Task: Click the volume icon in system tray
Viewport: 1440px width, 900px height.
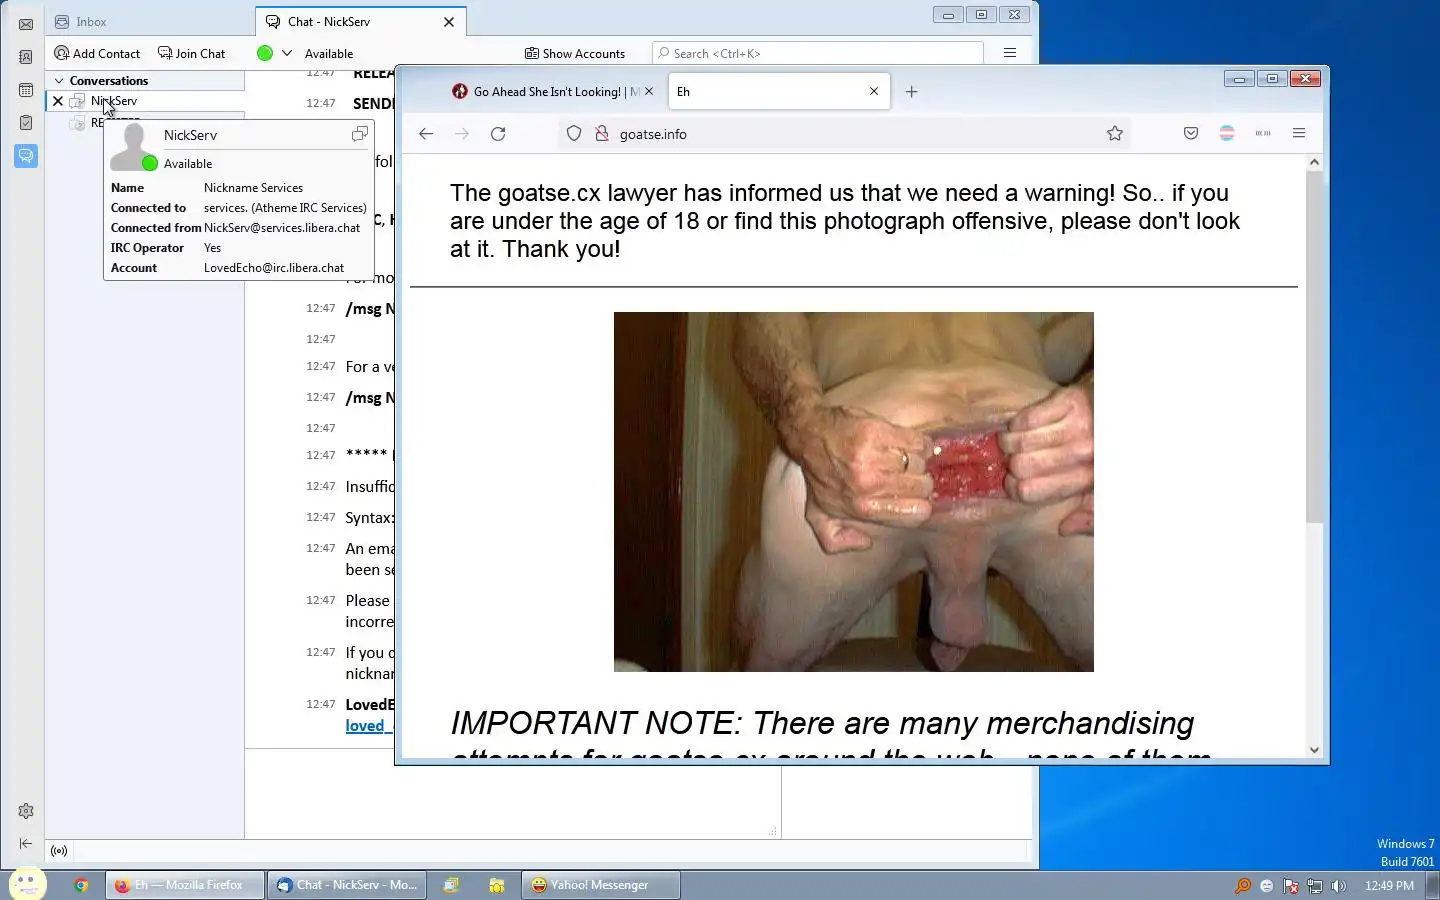Action: [x=1339, y=886]
